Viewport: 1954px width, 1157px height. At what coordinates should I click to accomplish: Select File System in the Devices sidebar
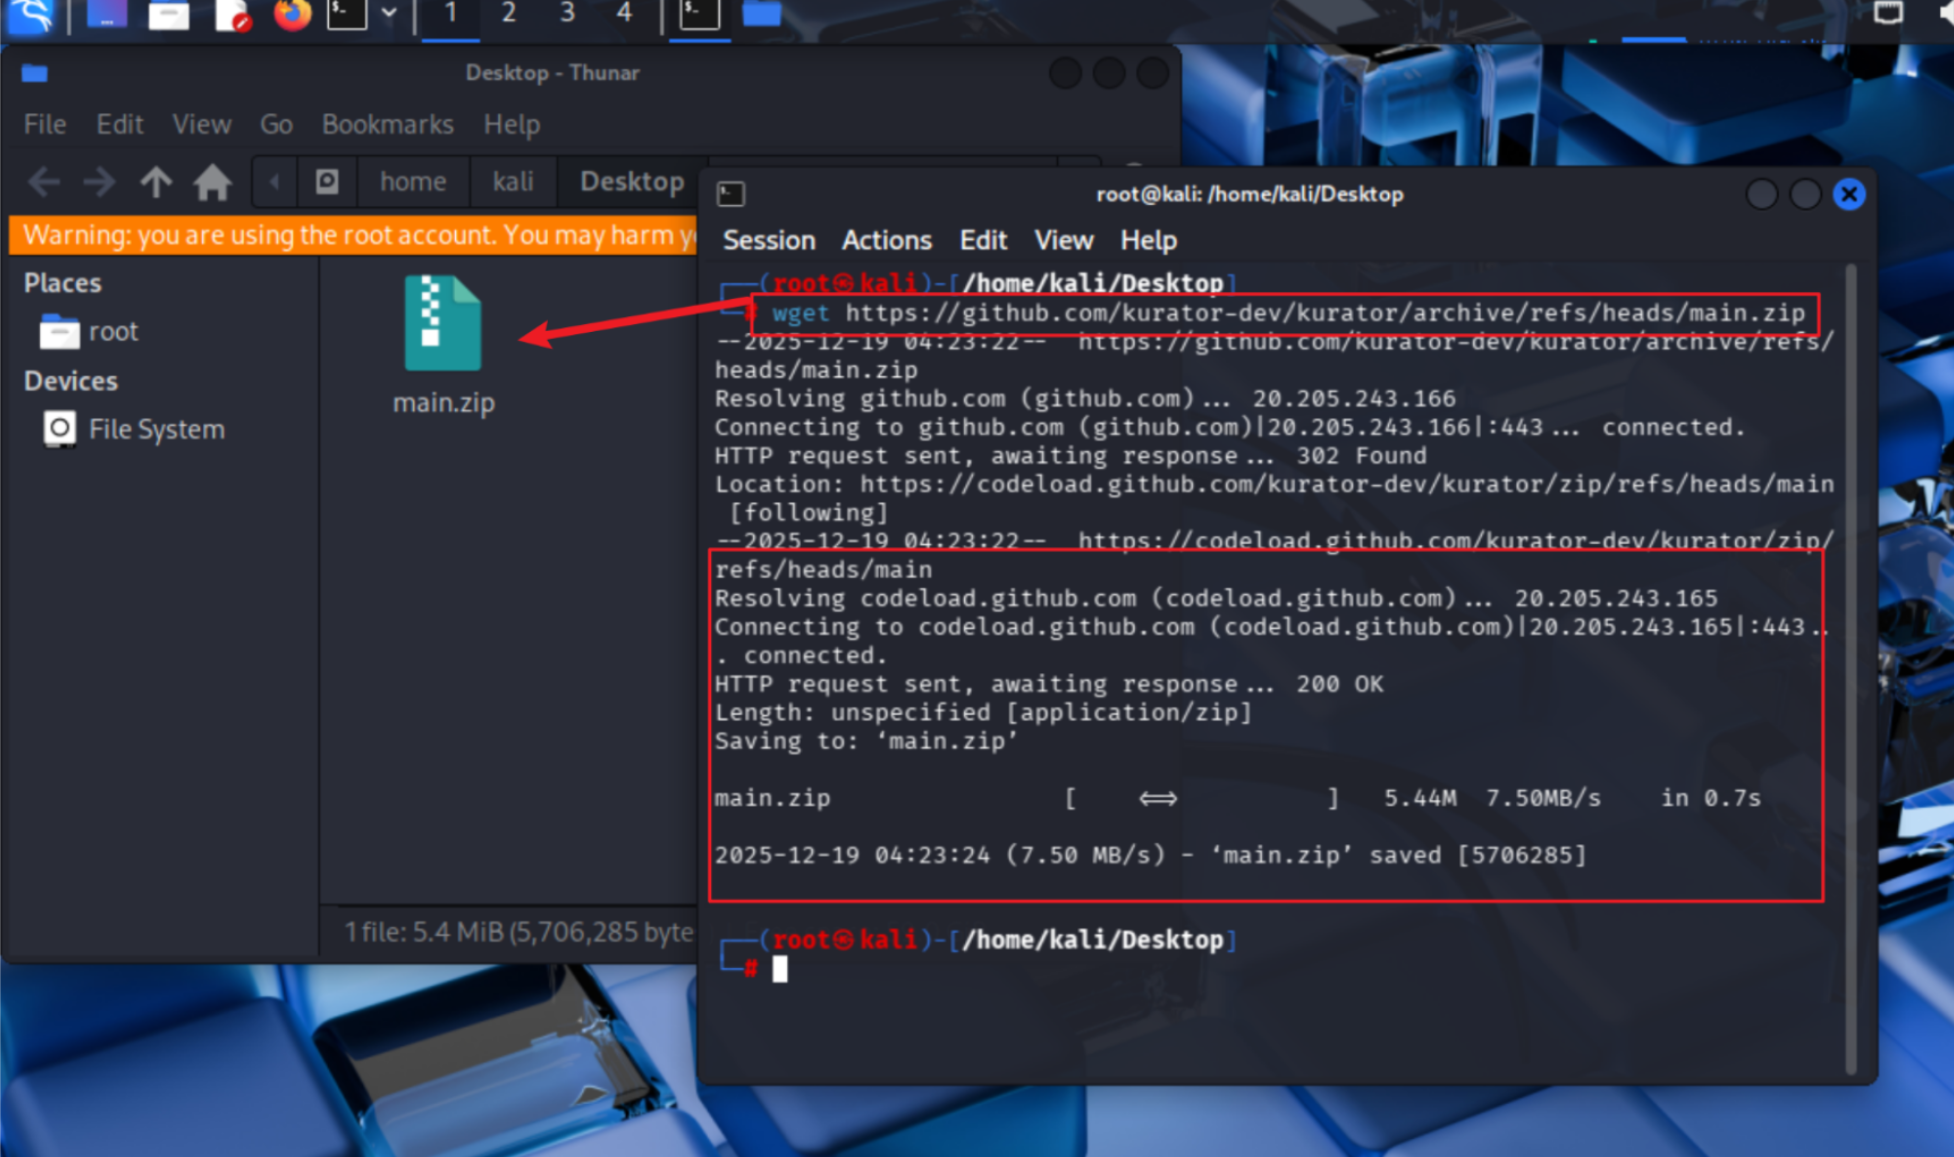point(155,429)
